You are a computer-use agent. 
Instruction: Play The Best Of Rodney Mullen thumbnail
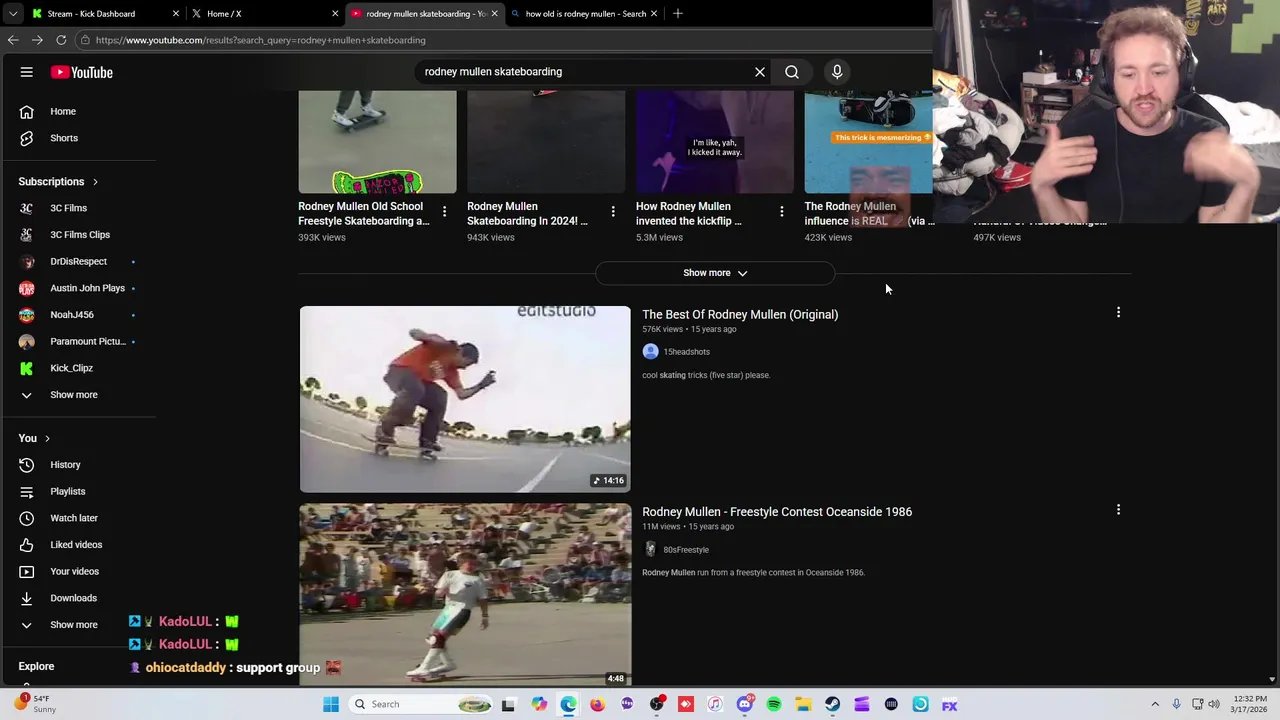[x=465, y=399]
